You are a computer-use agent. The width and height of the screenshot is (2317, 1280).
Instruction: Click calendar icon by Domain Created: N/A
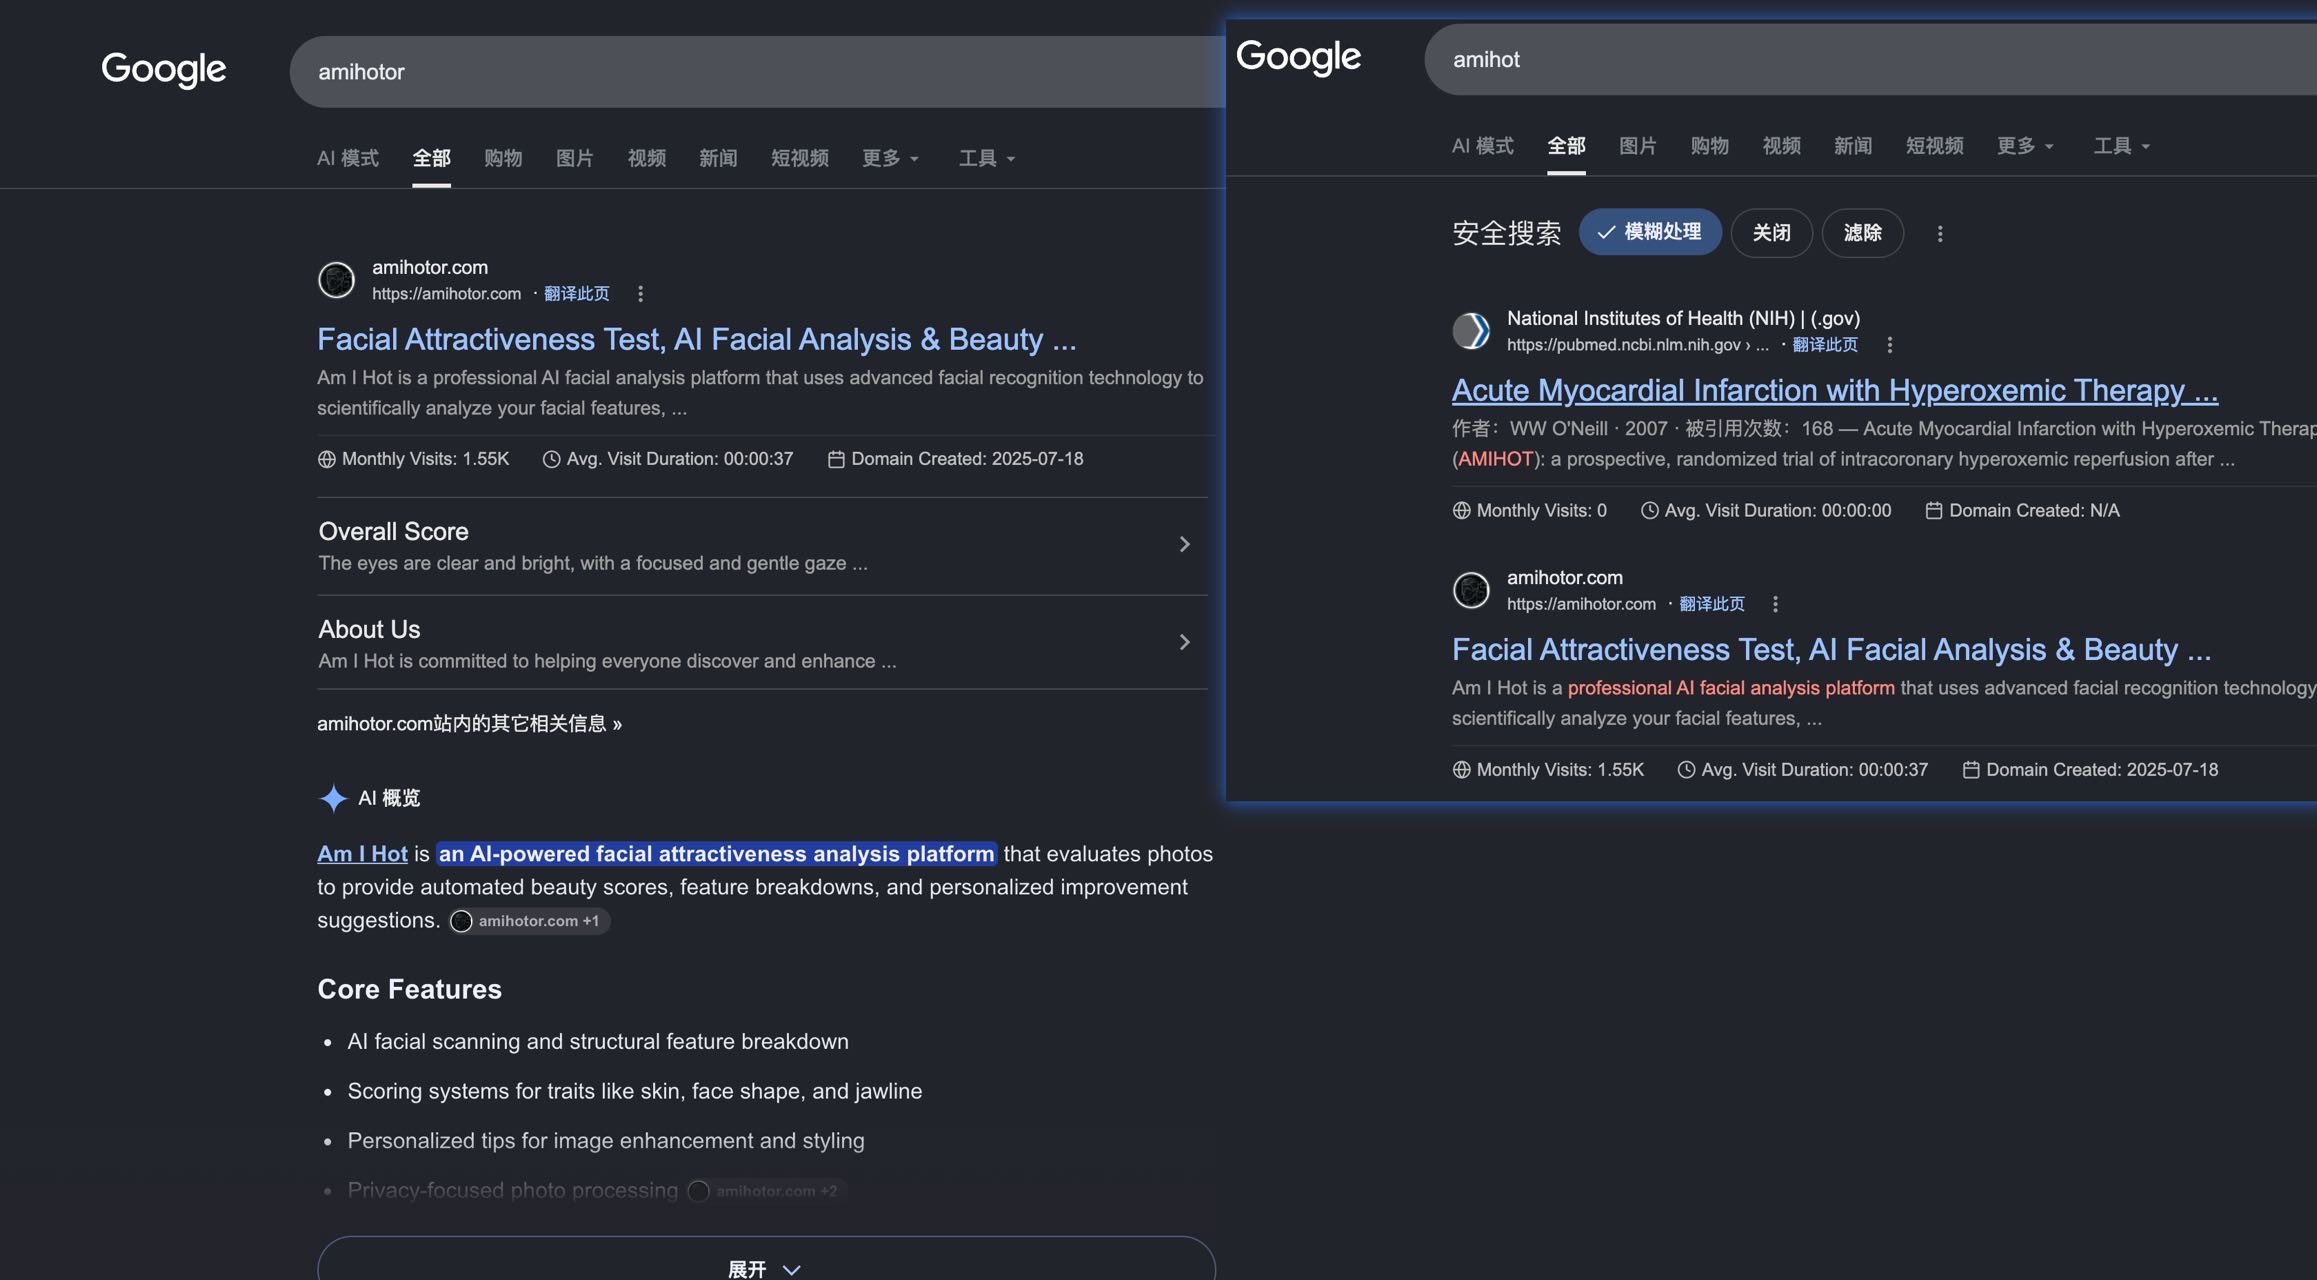click(1934, 510)
